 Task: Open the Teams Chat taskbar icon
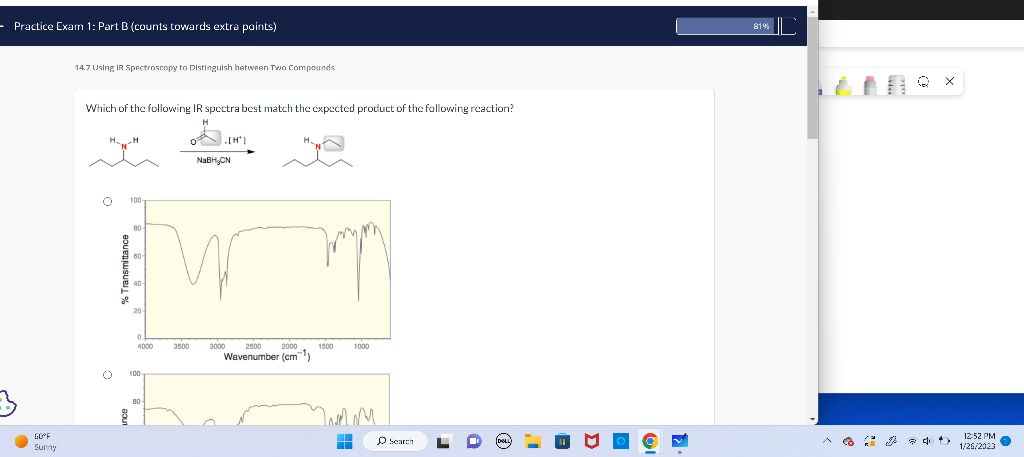pyautogui.click(x=474, y=442)
